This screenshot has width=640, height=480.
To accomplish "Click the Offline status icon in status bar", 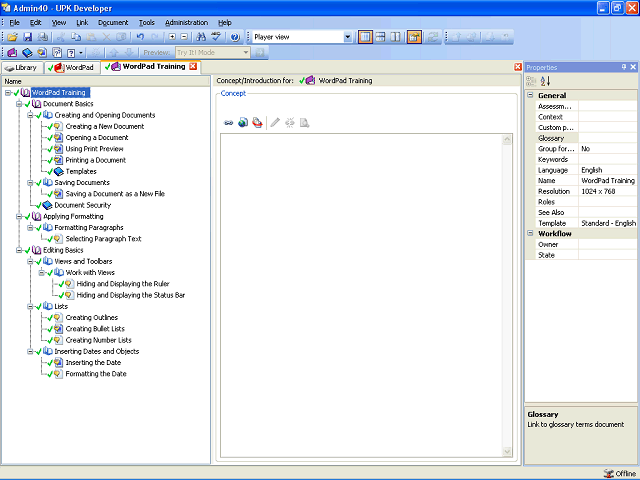I will (x=609, y=473).
